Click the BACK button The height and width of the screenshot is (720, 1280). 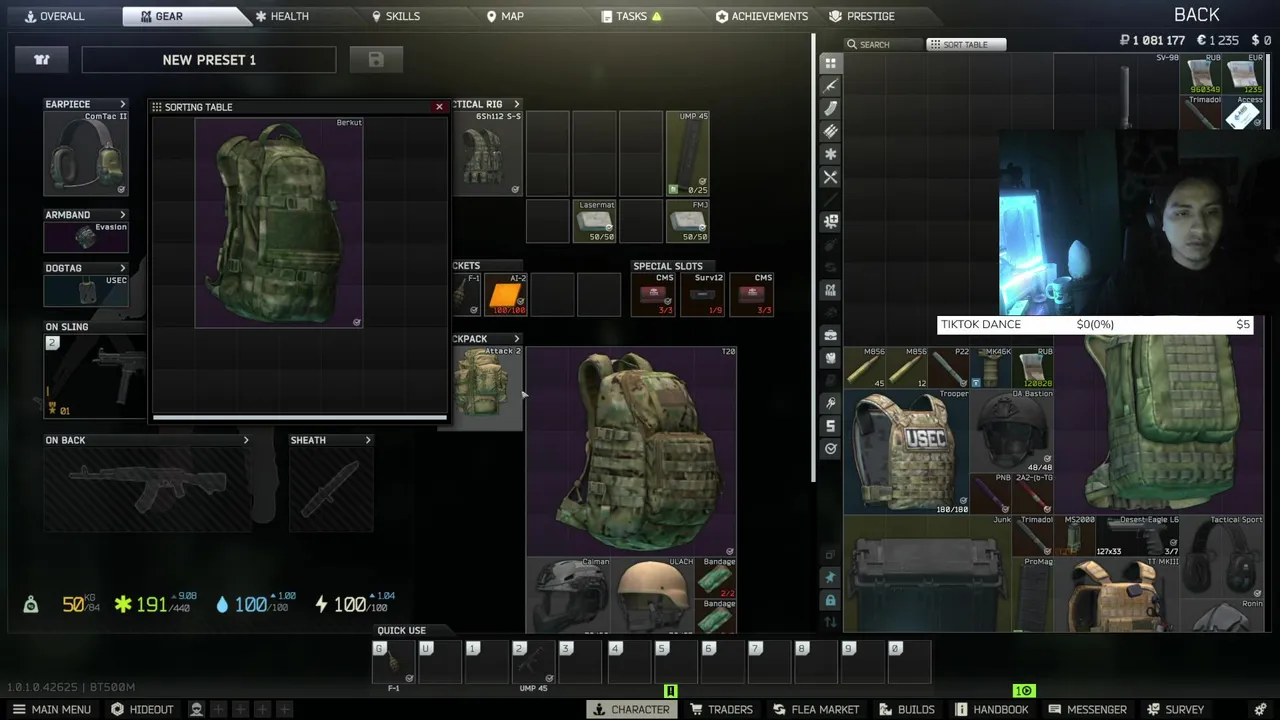pos(1196,15)
